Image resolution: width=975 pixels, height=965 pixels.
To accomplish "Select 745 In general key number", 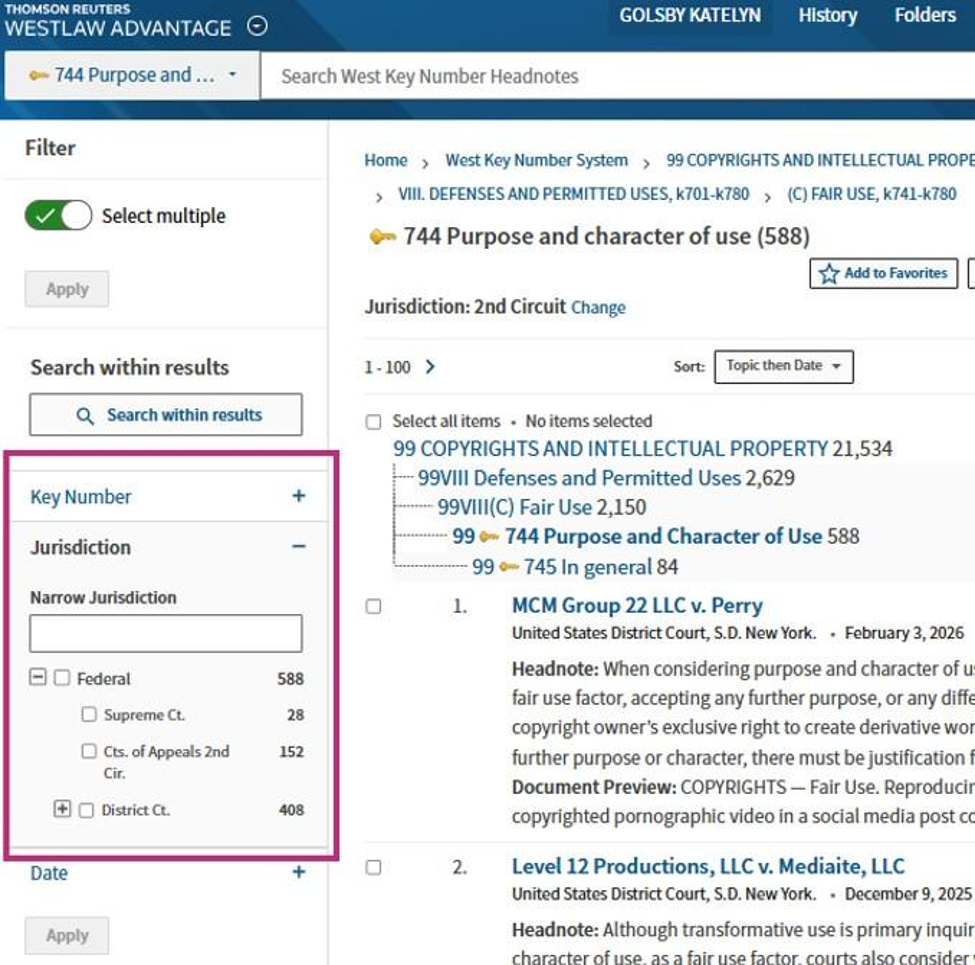I will tap(588, 567).
